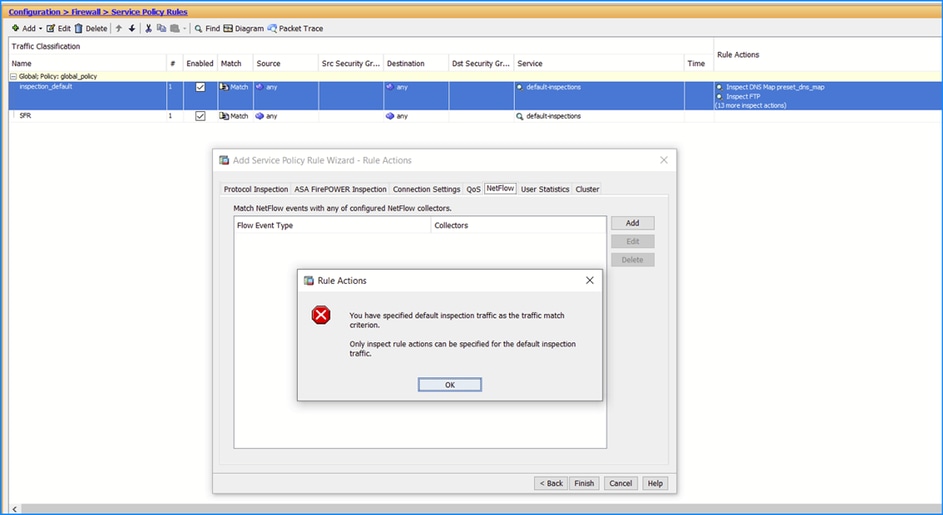Click the Service Policy Rules breadcrumb link
Viewport: 943px width, 515px height.
pyautogui.click(x=149, y=11)
